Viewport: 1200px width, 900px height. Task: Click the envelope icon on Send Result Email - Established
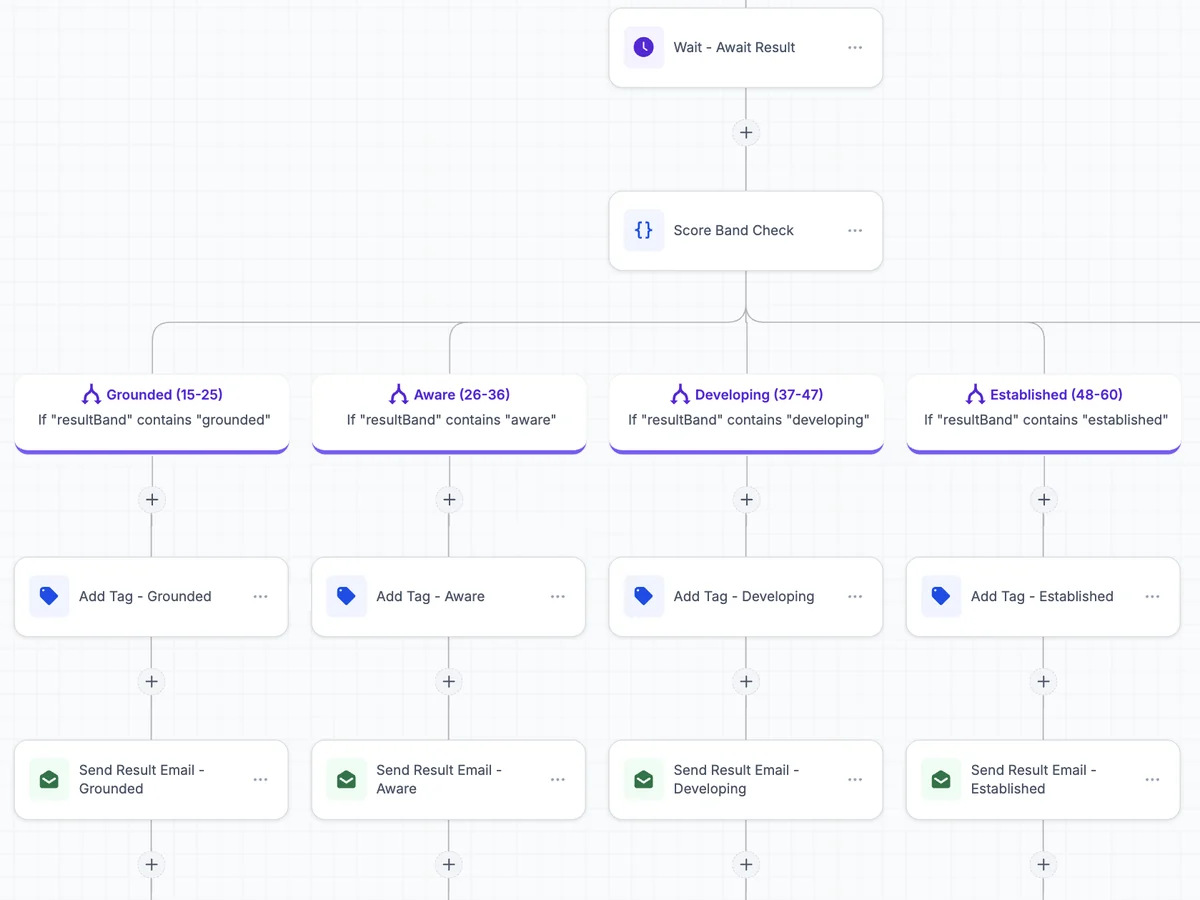(941, 779)
